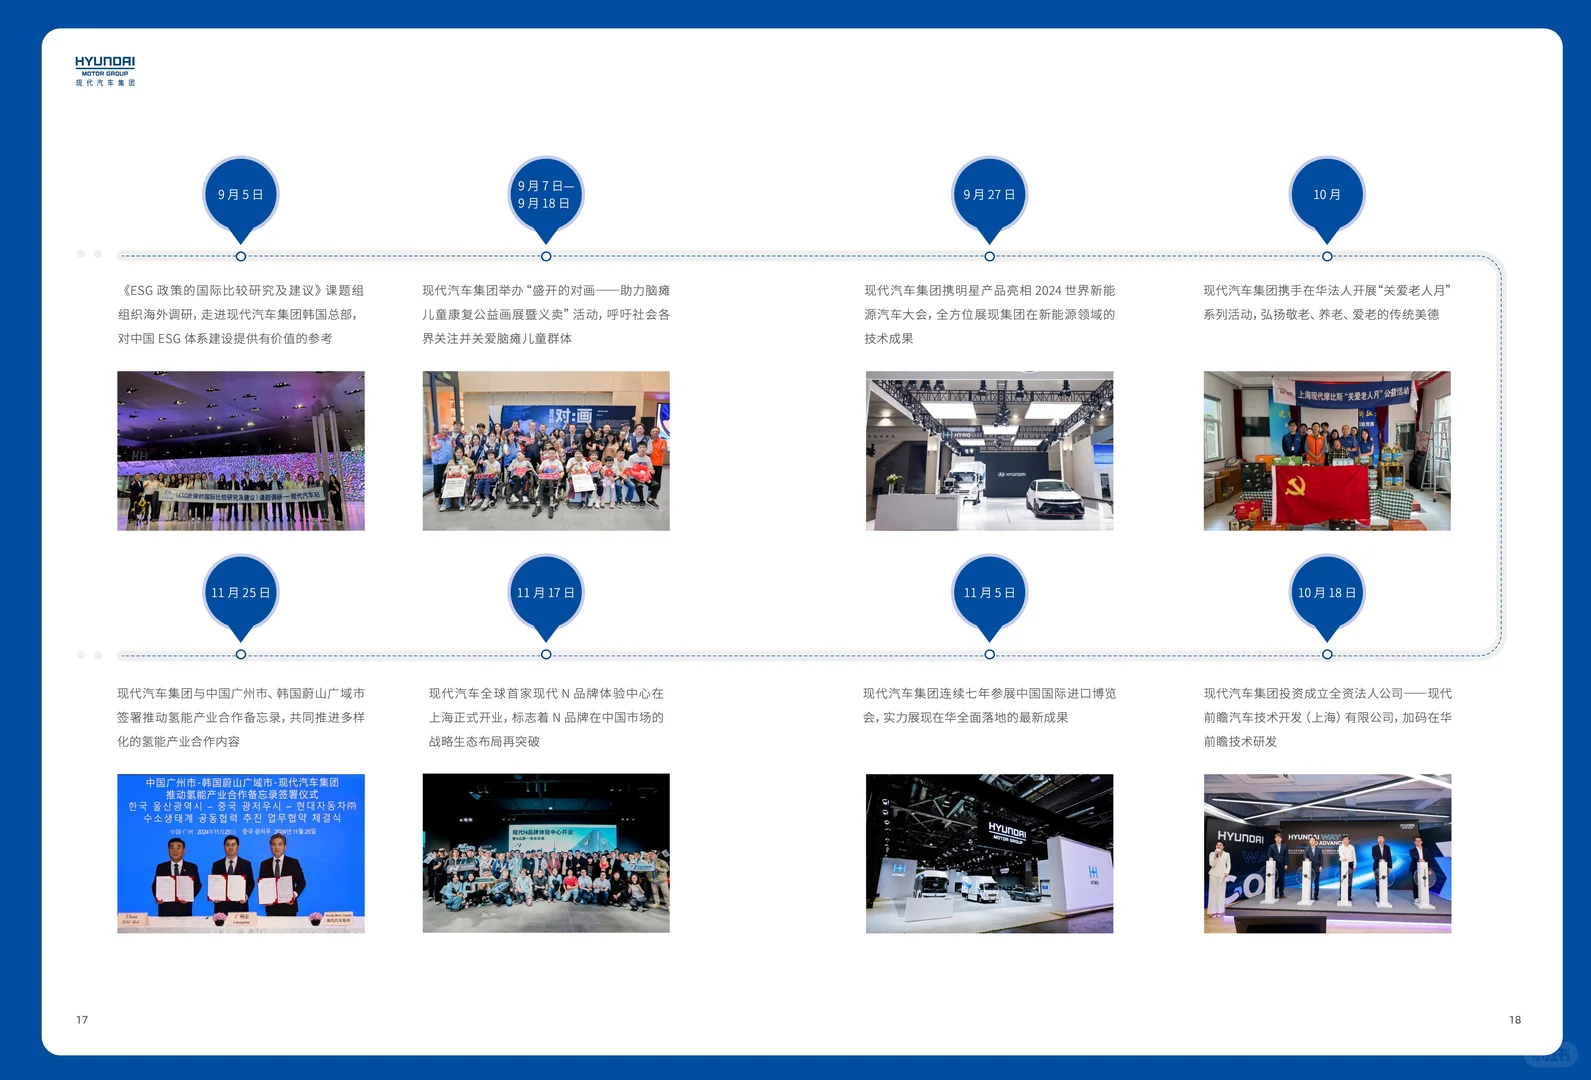The width and height of the screenshot is (1591, 1080).
Task: Click the text 现代汽车集团连续七年参展中国国际进口博览
Action: click(x=989, y=693)
